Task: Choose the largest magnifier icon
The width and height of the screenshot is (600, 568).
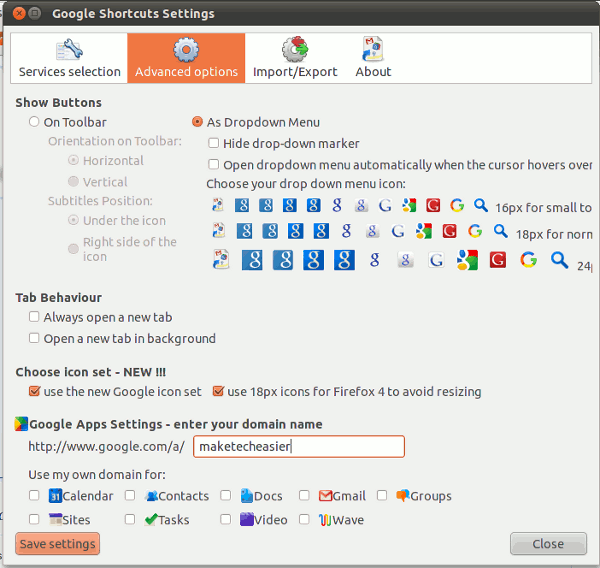Action: pyautogui.click(x=559, y=260)
